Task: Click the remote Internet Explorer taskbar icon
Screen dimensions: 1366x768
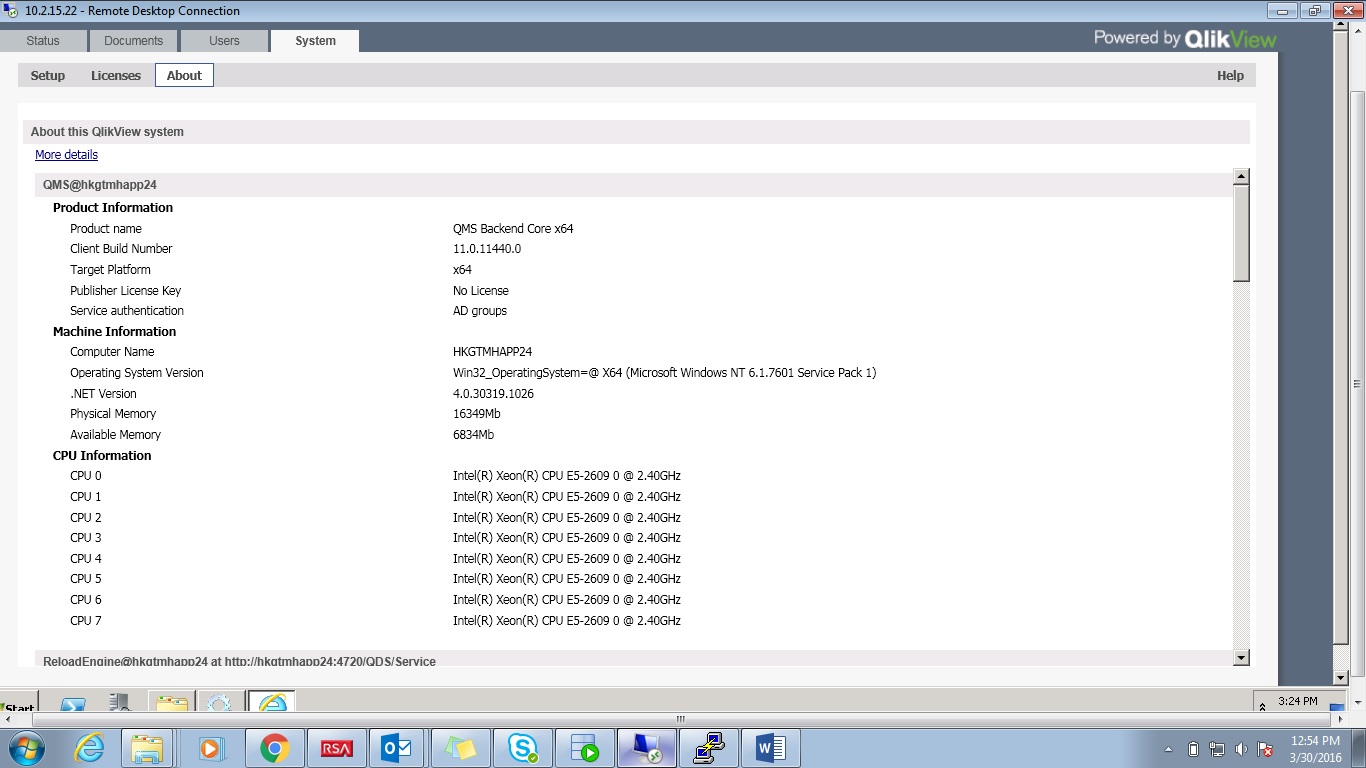Action: point(272,702)
